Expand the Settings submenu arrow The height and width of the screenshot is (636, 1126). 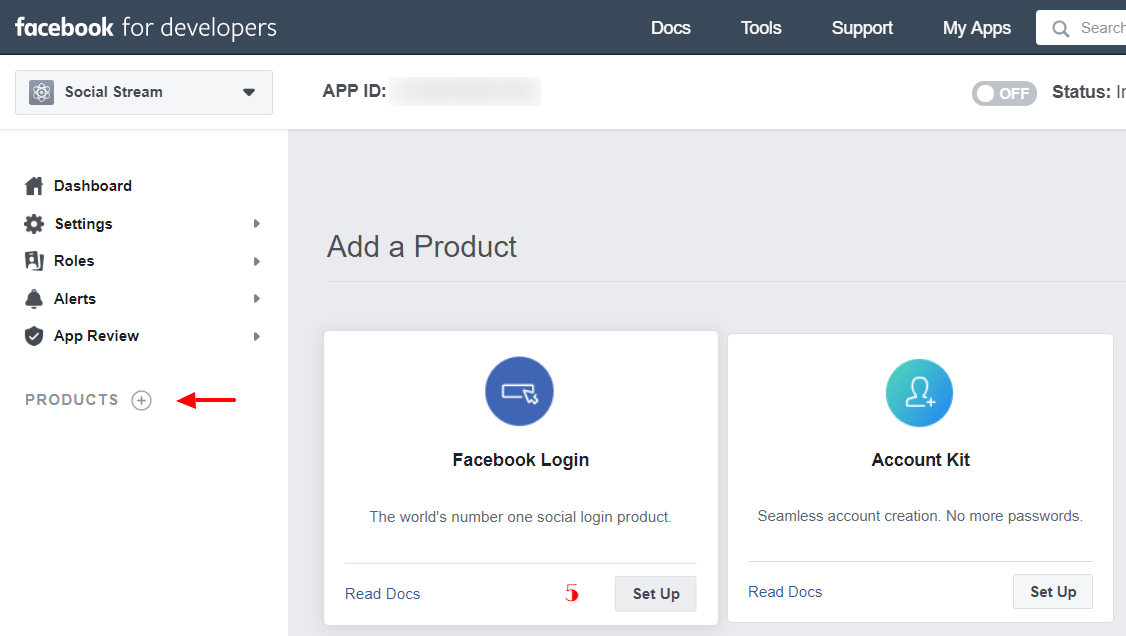click(256, 224)
